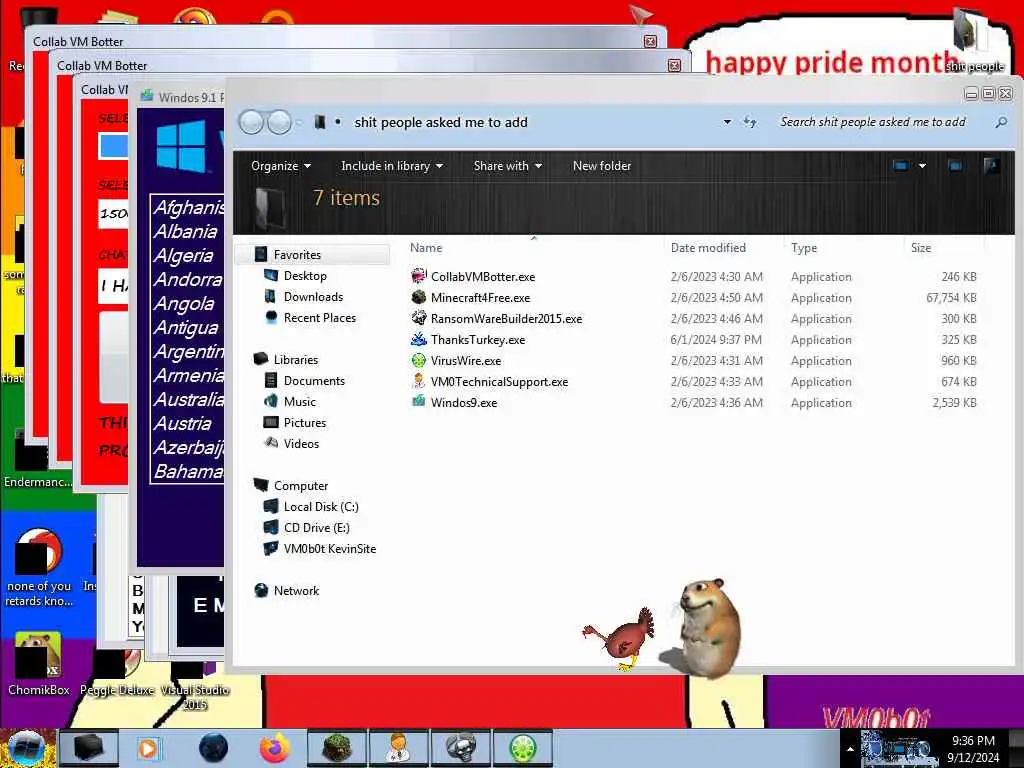Select the Minecraft4Free.exe file icon
The height and width of the screenshot is (768, 1024).
(419, 297)
